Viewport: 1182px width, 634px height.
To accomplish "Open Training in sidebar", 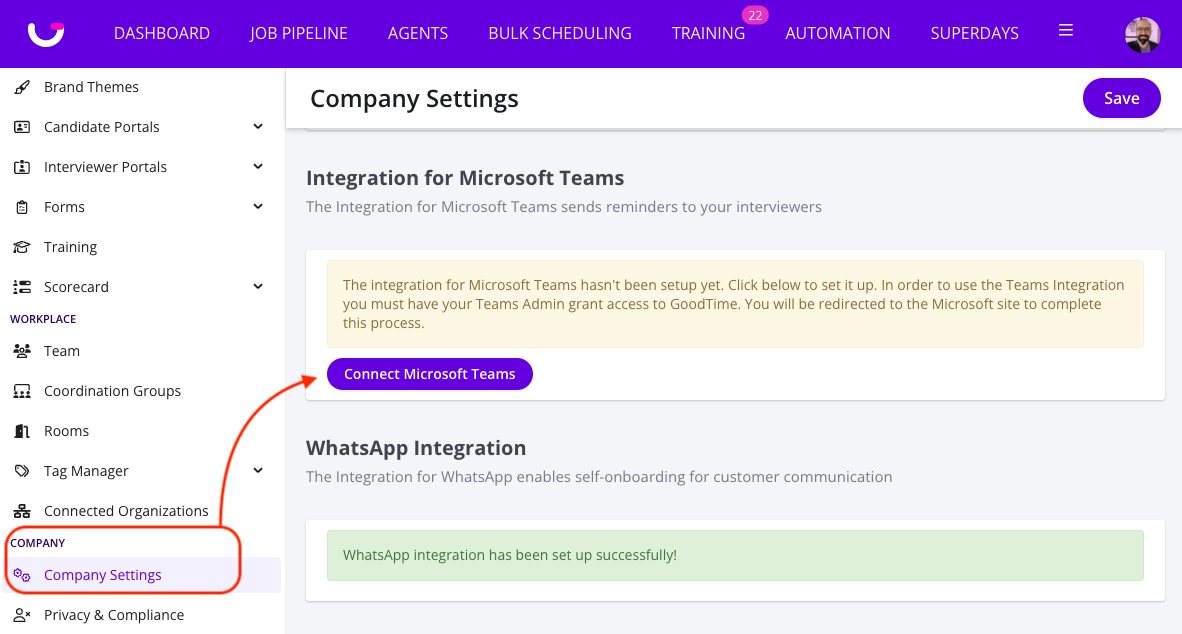I will [70, 247].
